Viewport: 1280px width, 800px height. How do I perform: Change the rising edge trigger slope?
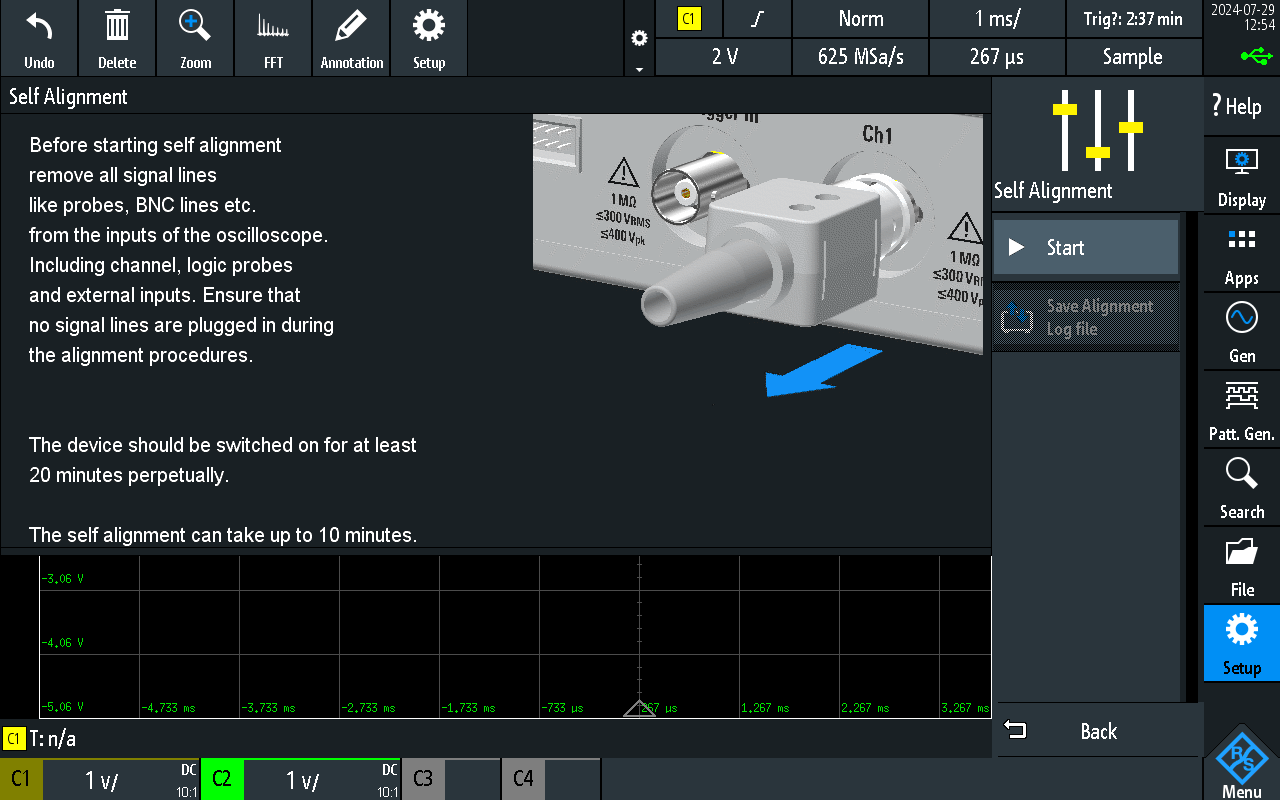tap(757, 18)
